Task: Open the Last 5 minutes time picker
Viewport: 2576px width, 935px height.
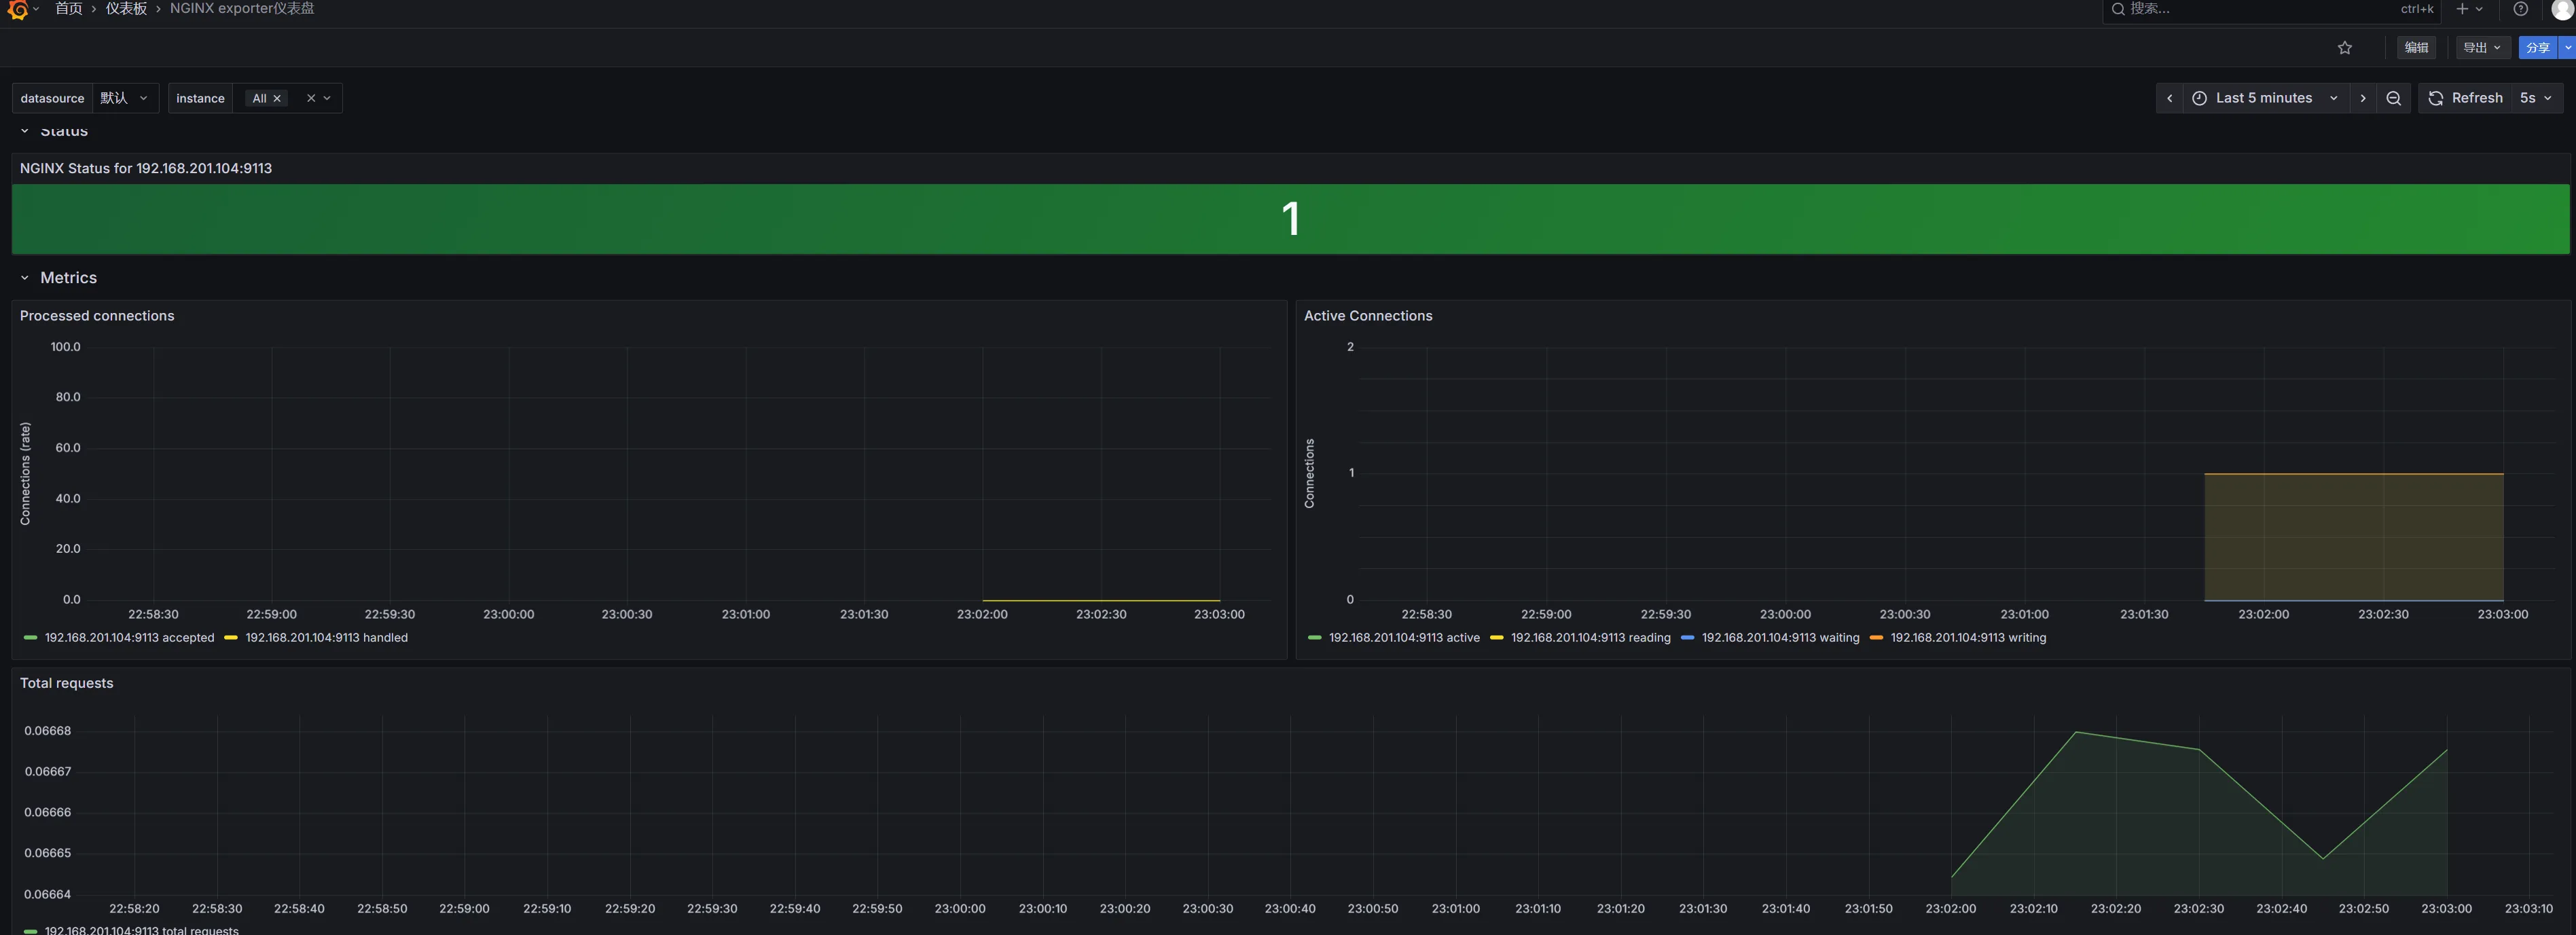Action: (x=2263, y=98)
